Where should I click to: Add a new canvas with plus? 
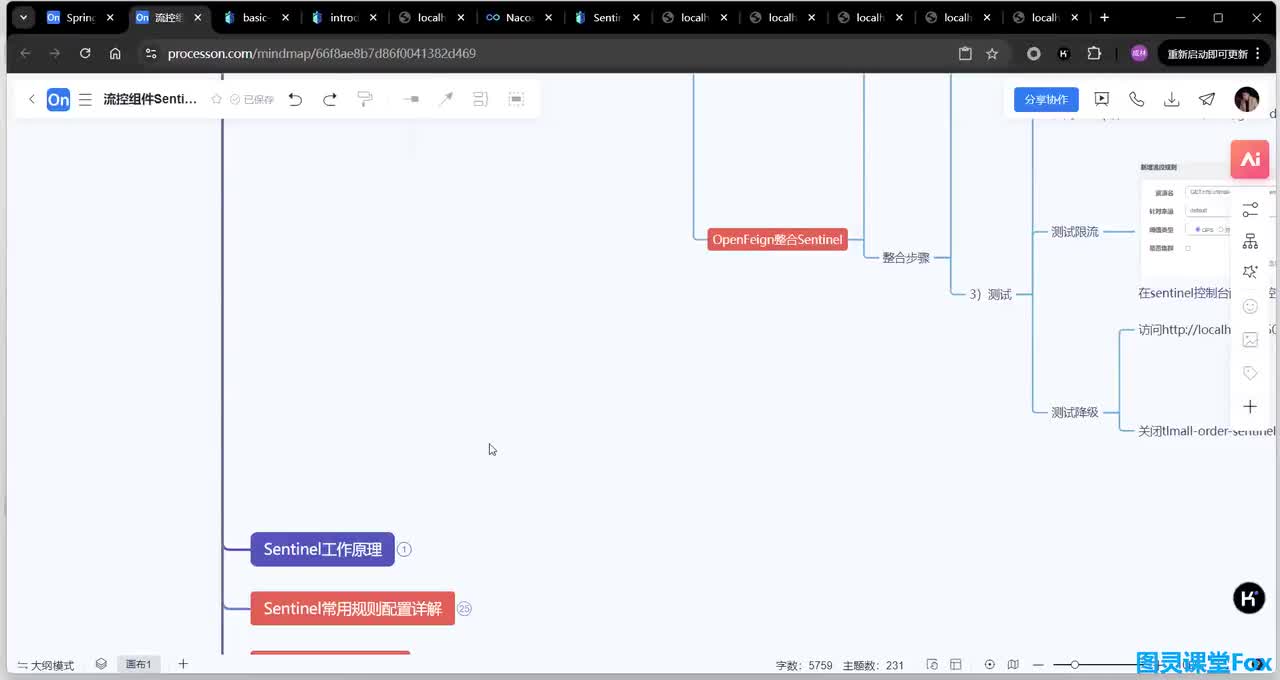click(183, 664)
